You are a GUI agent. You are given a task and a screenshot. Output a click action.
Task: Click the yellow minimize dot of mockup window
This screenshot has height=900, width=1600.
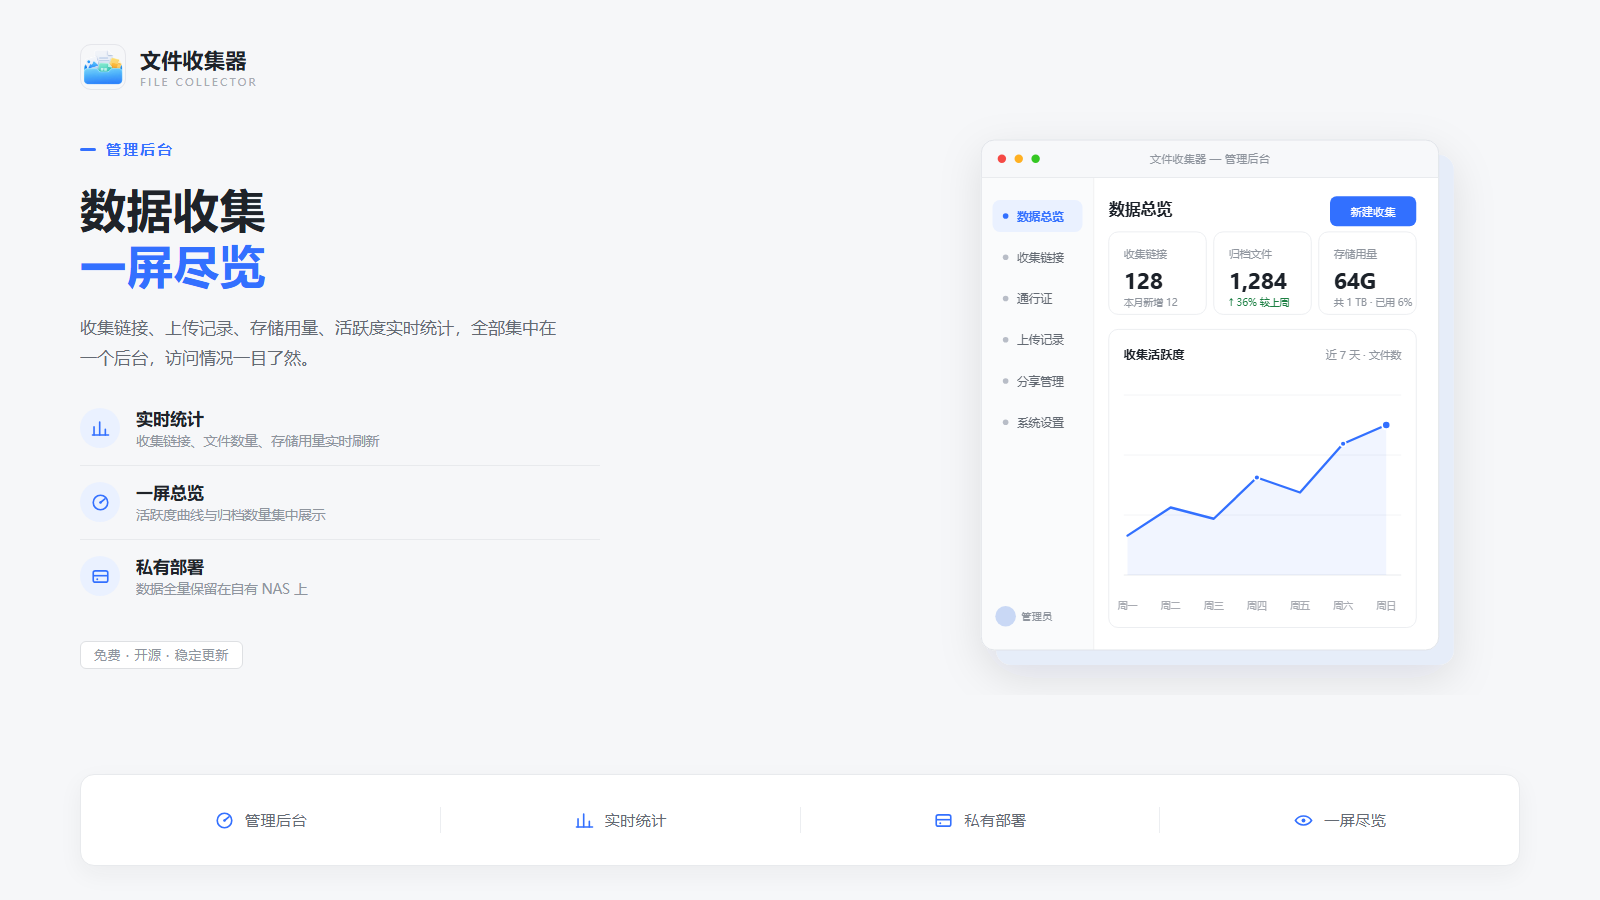(x=1019, y=159)
